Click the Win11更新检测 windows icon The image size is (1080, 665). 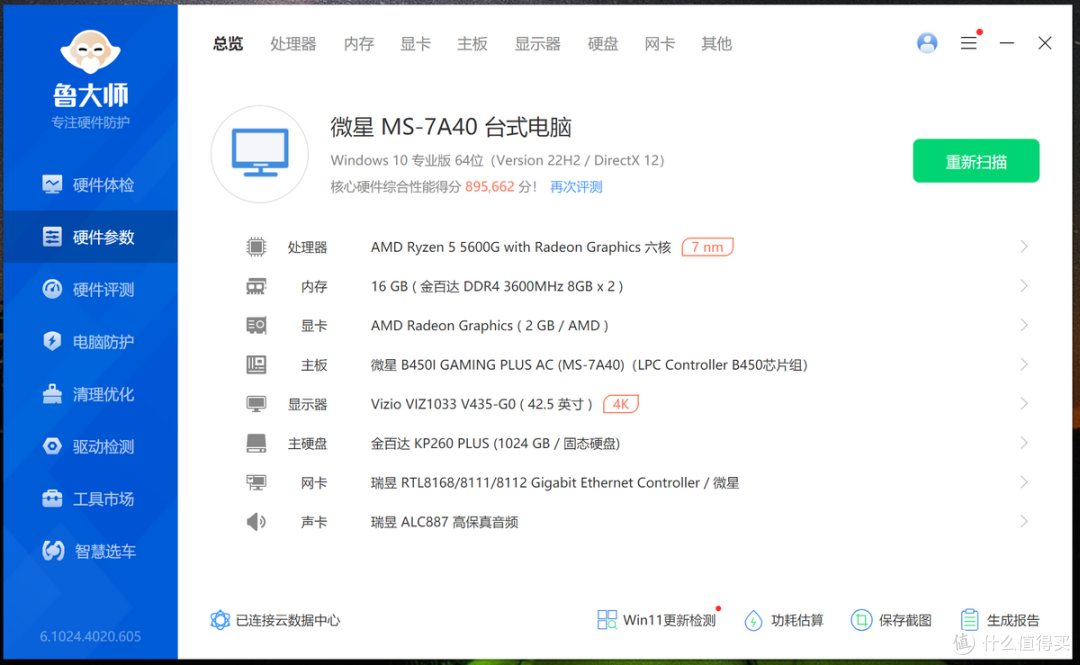pyautogui.click(x=607, y=620)
